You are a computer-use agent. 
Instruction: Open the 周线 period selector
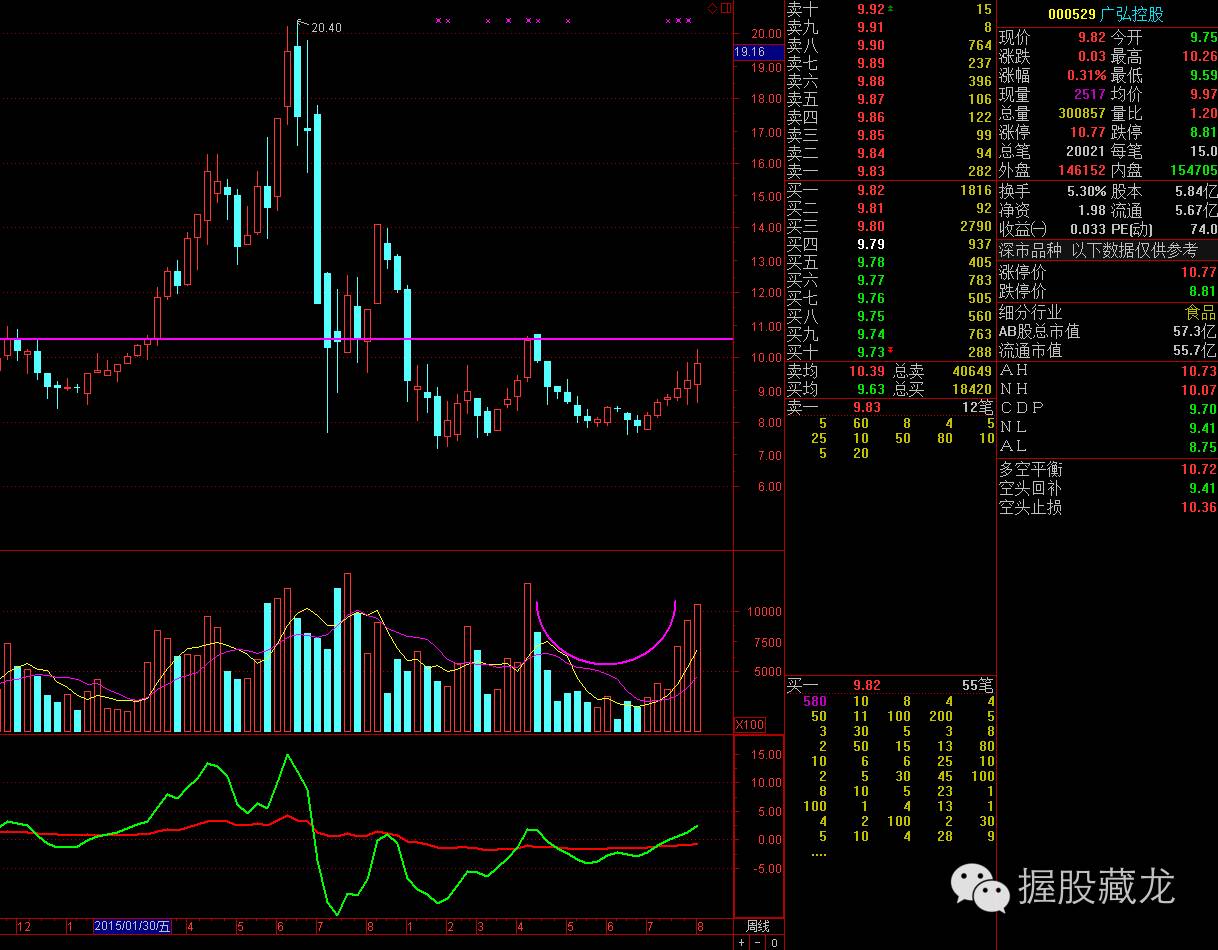click(x=758, y=926)
